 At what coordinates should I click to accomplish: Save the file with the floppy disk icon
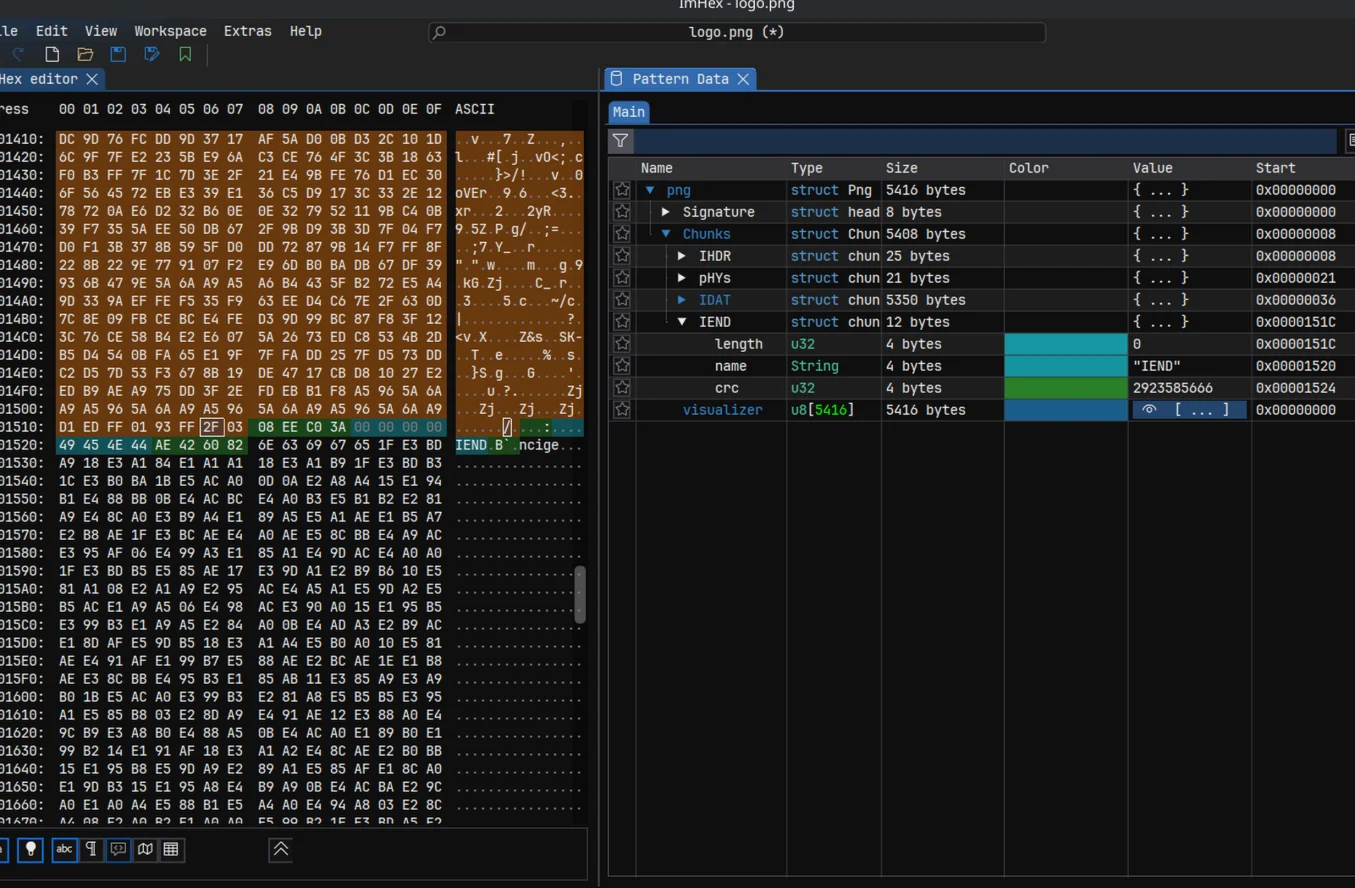[118, 55]
